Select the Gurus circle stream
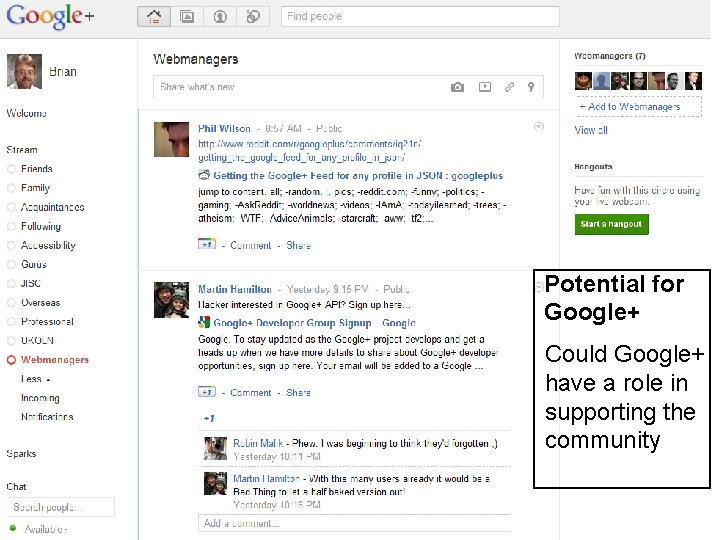Screen dimensions: 720x540 coord(34,264)
